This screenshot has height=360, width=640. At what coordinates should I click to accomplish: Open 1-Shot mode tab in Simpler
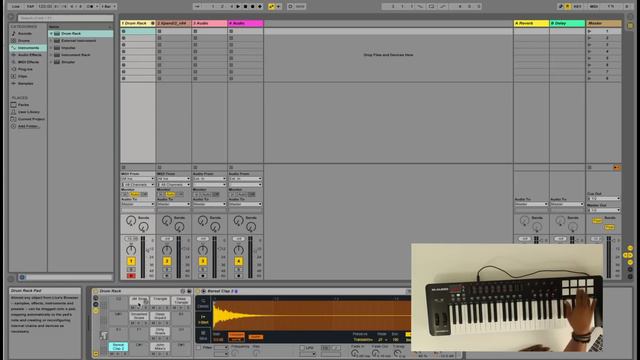(x=203, y=319)
